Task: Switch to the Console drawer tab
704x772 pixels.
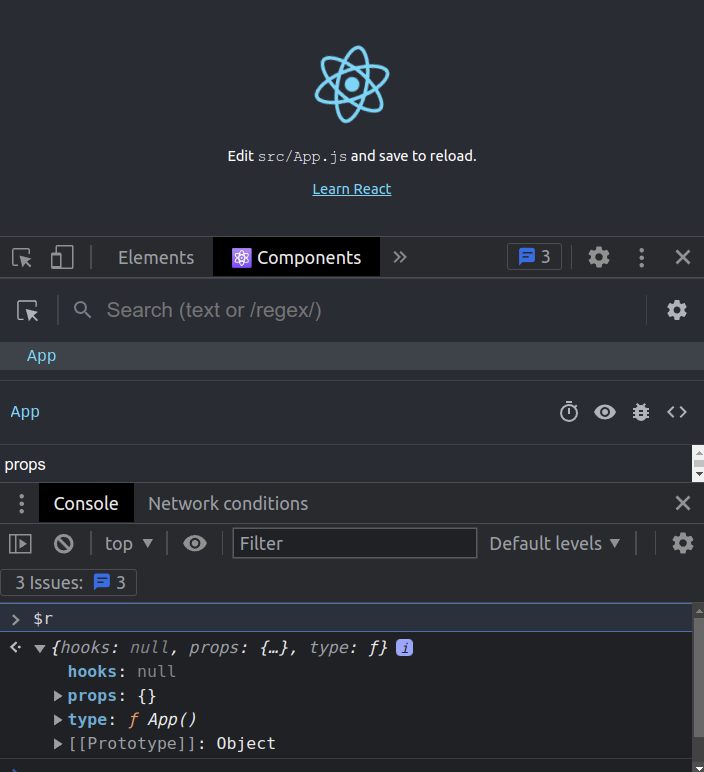Action: tap(86, 503)
